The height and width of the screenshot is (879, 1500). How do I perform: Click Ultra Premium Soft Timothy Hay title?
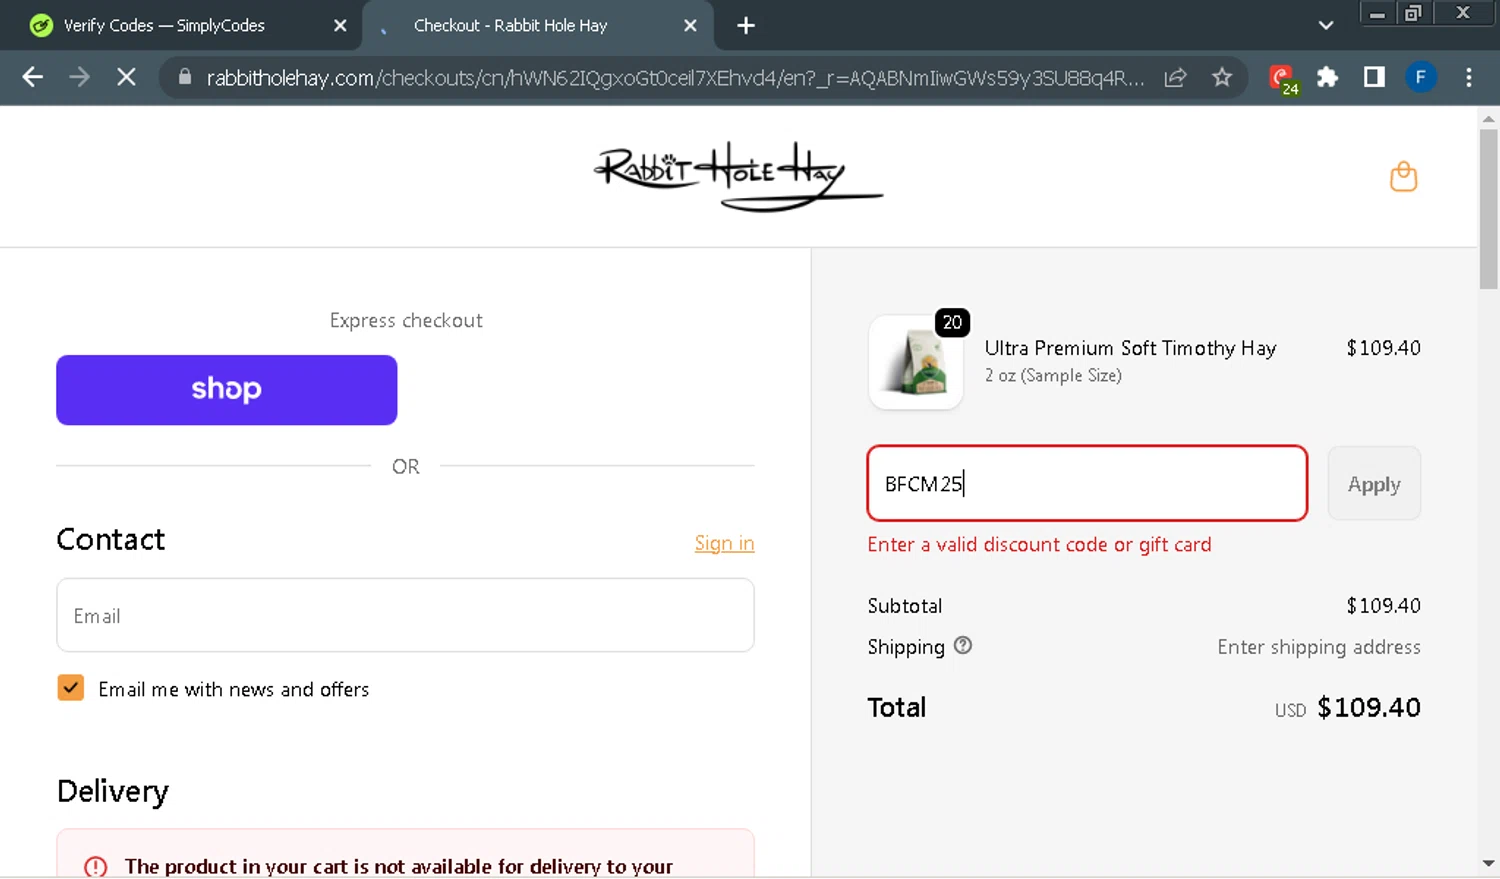point(1130,348)
